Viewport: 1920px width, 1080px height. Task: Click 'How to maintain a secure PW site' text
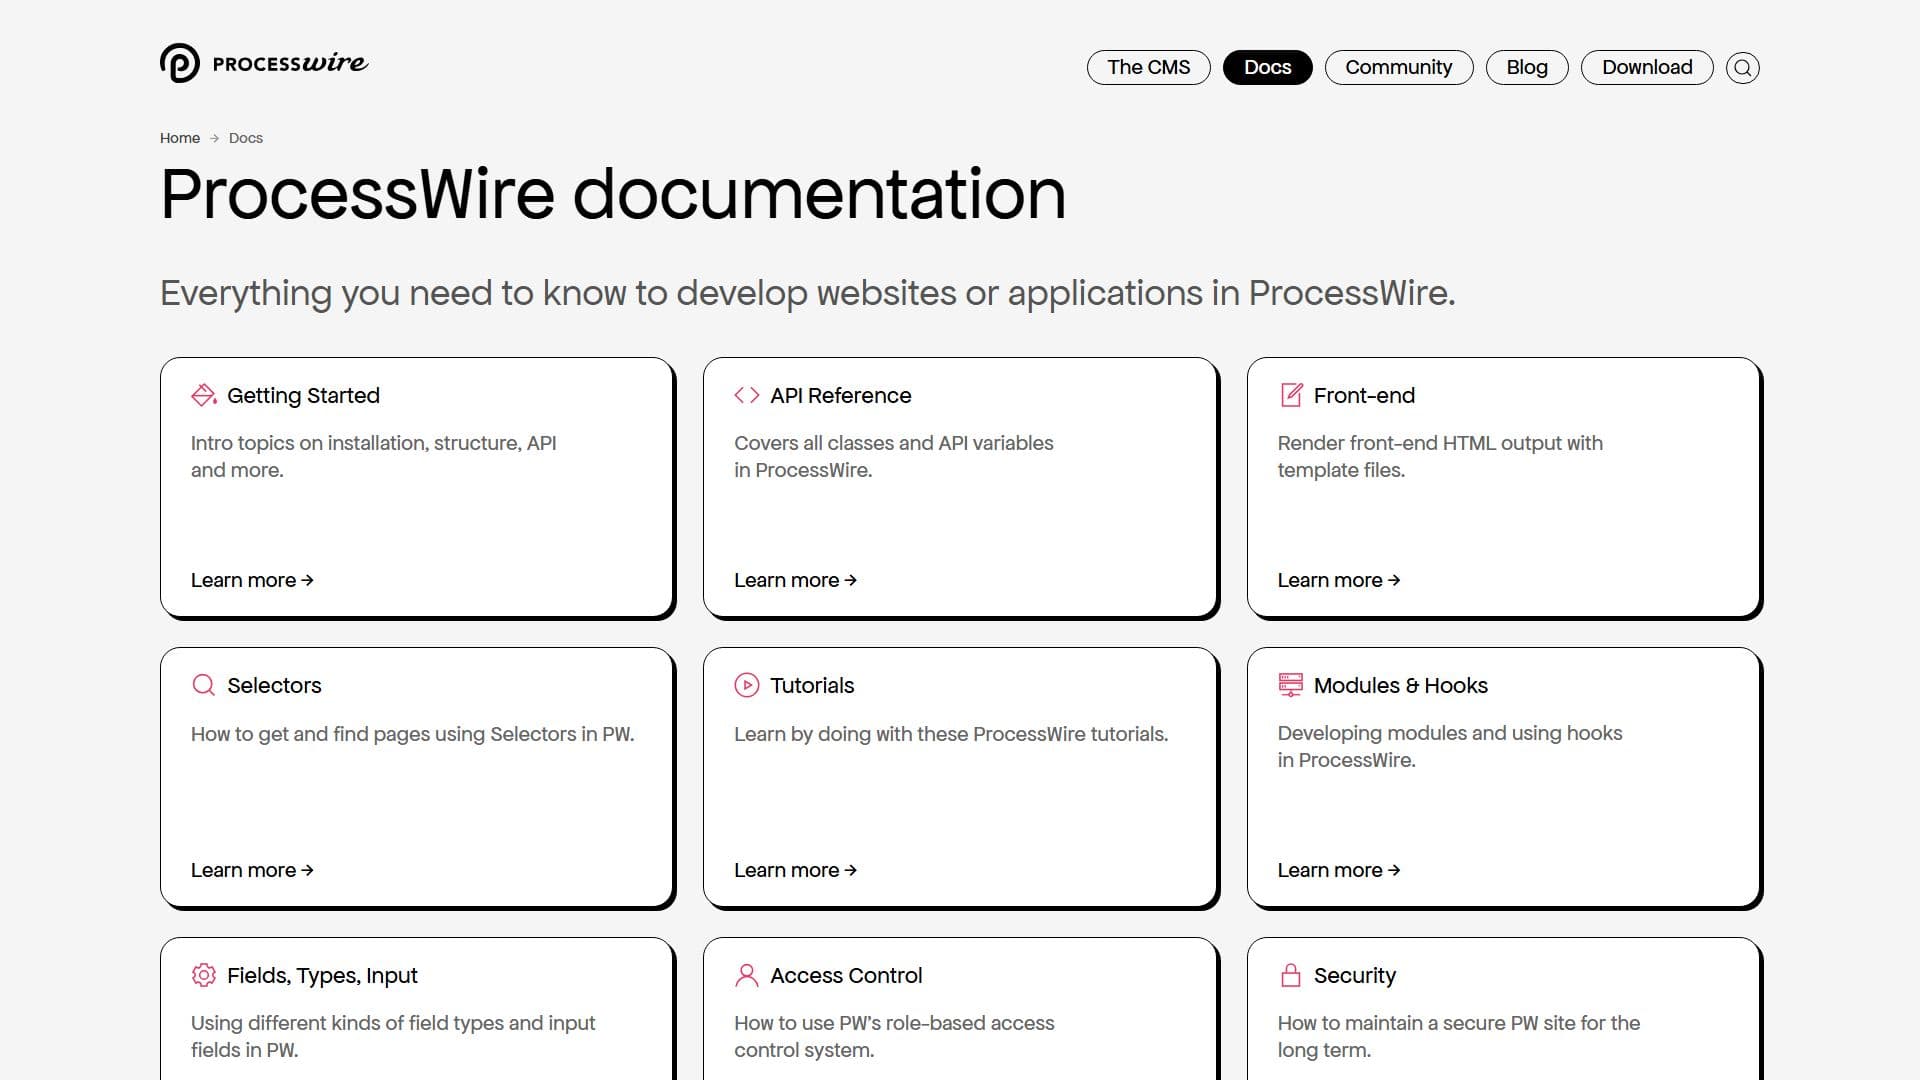pos(1458,1023)
